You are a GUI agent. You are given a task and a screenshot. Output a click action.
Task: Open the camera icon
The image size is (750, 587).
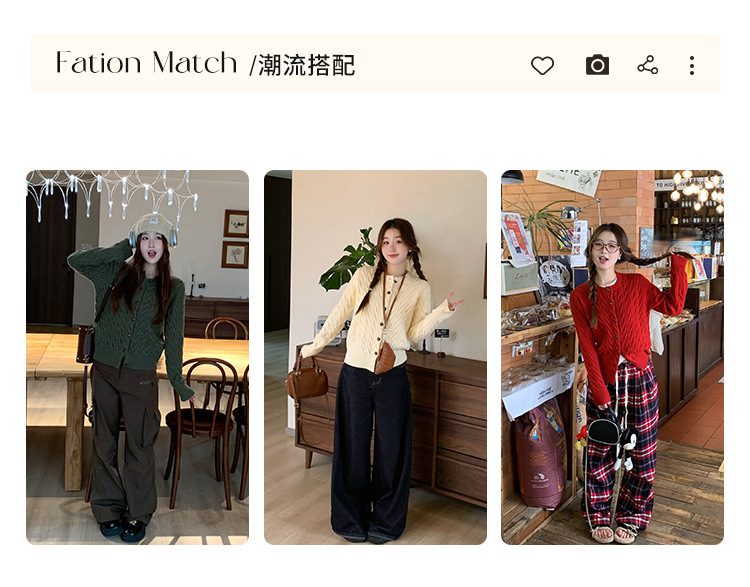coord(597,65)
